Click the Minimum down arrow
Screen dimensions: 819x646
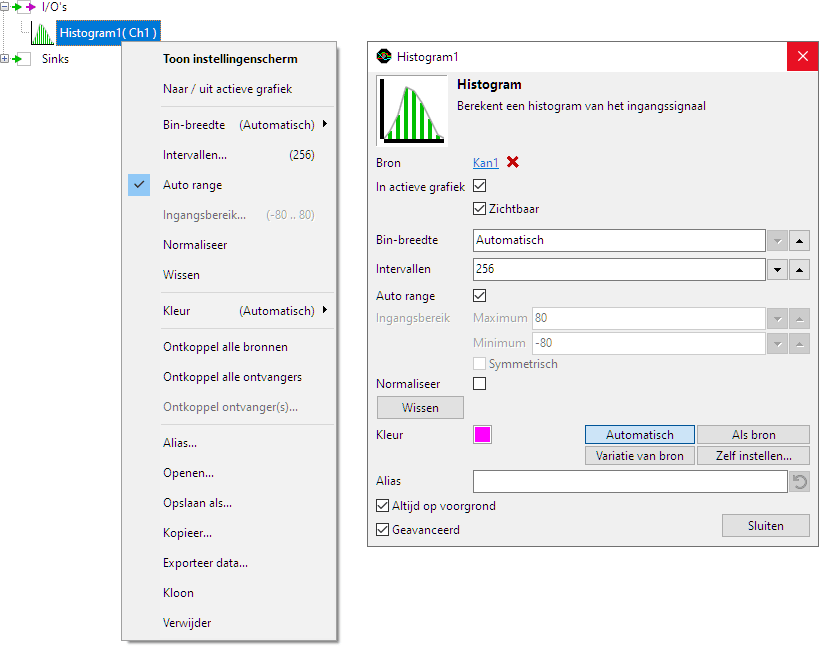pyautogui.click(x=778, y=344)
